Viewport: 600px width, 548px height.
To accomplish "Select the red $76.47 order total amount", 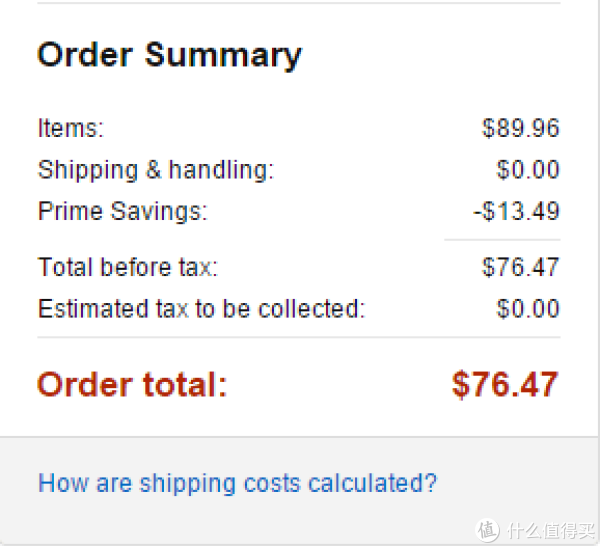I will tap(505, 384).
